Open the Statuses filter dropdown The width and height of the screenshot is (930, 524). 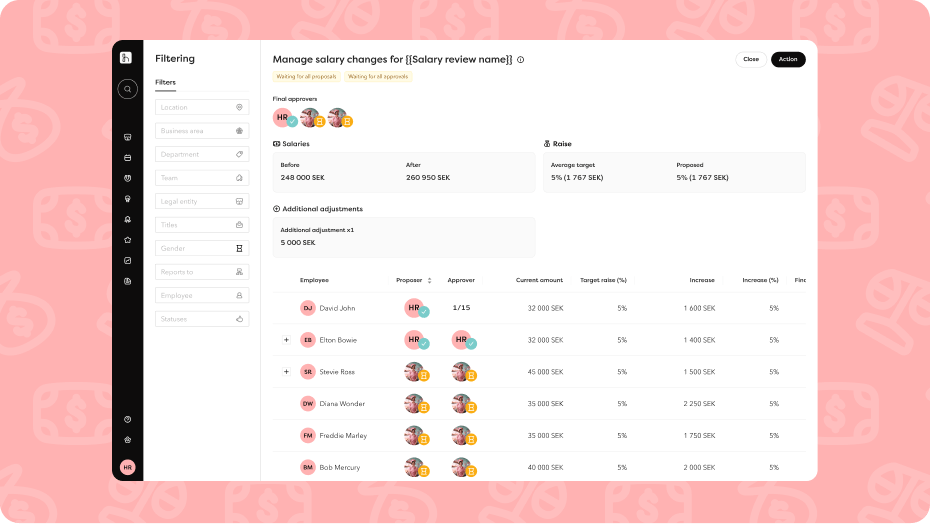[x=202, y=319]
